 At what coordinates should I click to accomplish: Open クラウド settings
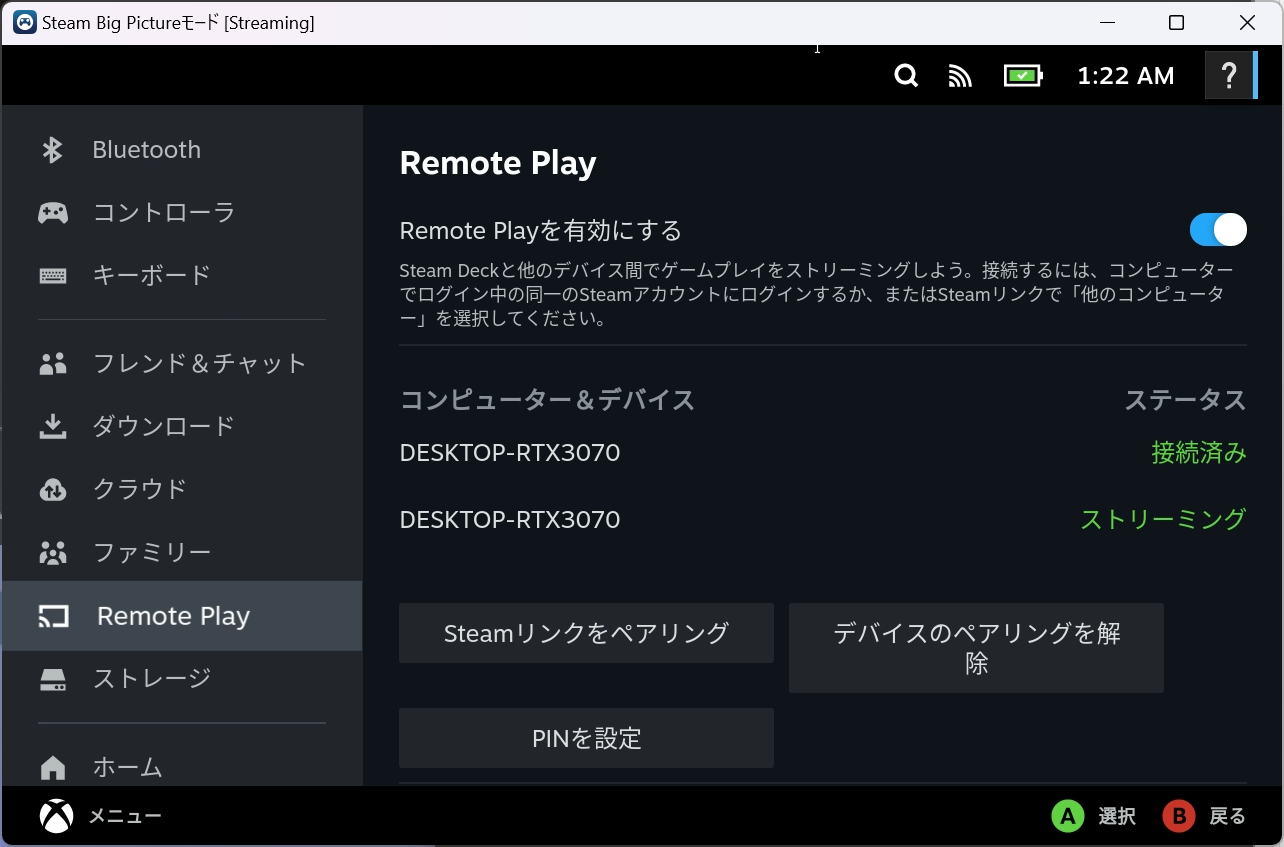pos(182,489)
